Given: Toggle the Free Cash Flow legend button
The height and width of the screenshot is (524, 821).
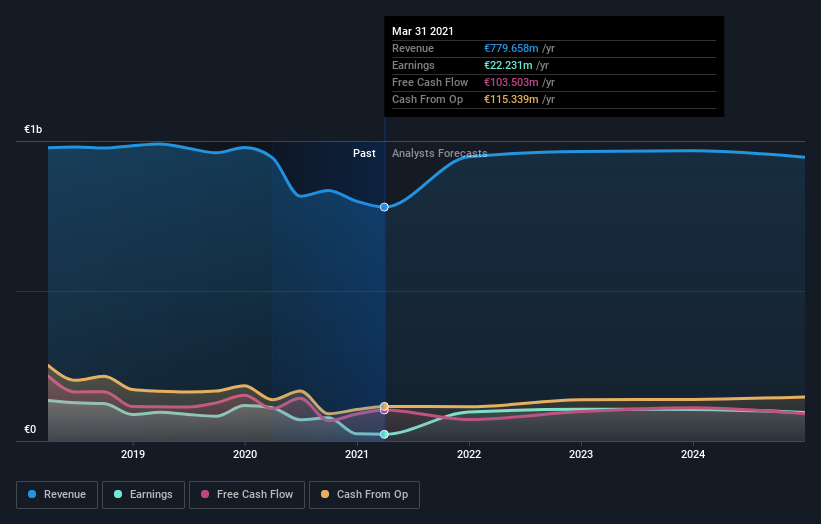Looking at the screenshot, I should click(x=247, y=495).
